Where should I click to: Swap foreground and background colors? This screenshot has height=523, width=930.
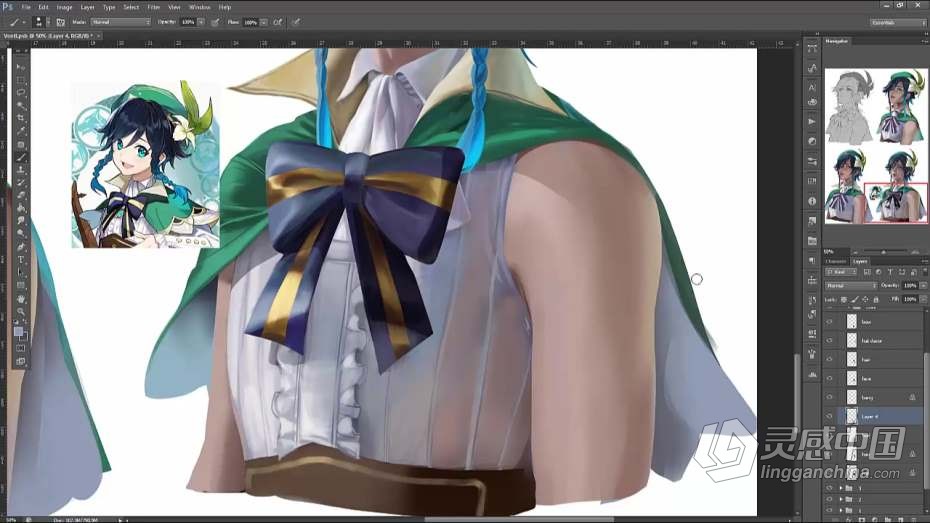tap(26, 323)
